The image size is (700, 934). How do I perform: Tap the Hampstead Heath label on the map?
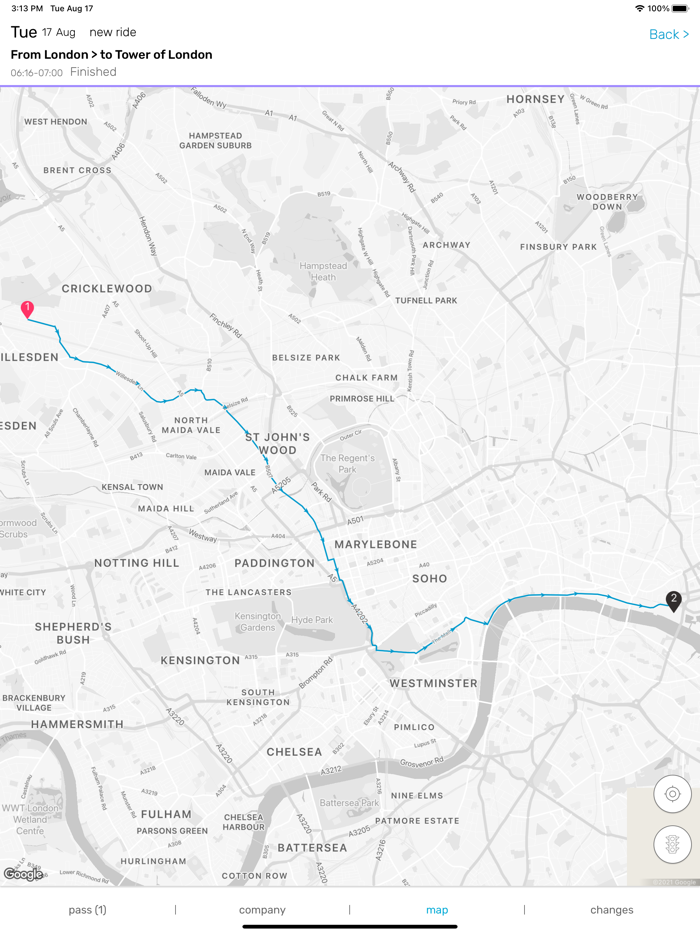pyautogui.click(x=323, y=271)
